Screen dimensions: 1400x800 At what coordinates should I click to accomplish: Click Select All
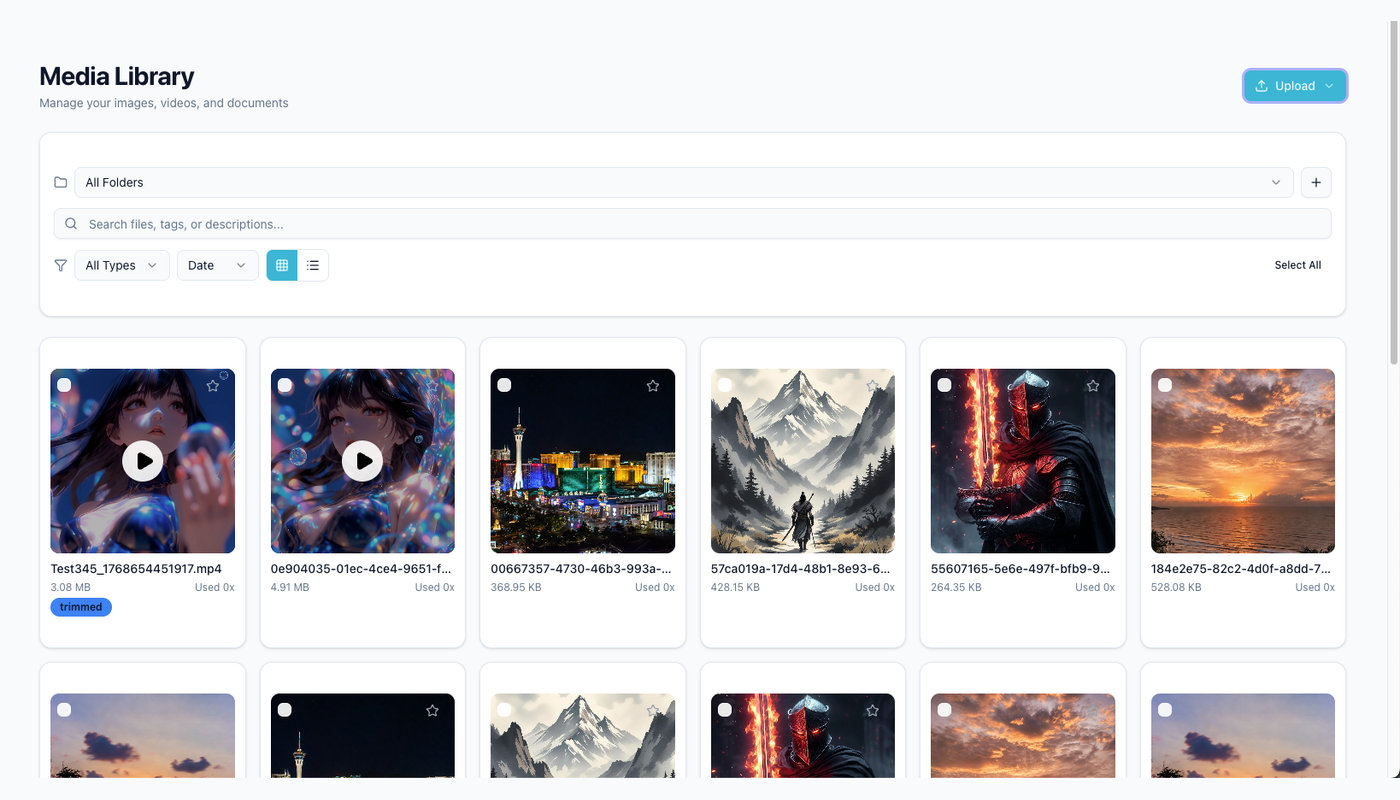1297,265
